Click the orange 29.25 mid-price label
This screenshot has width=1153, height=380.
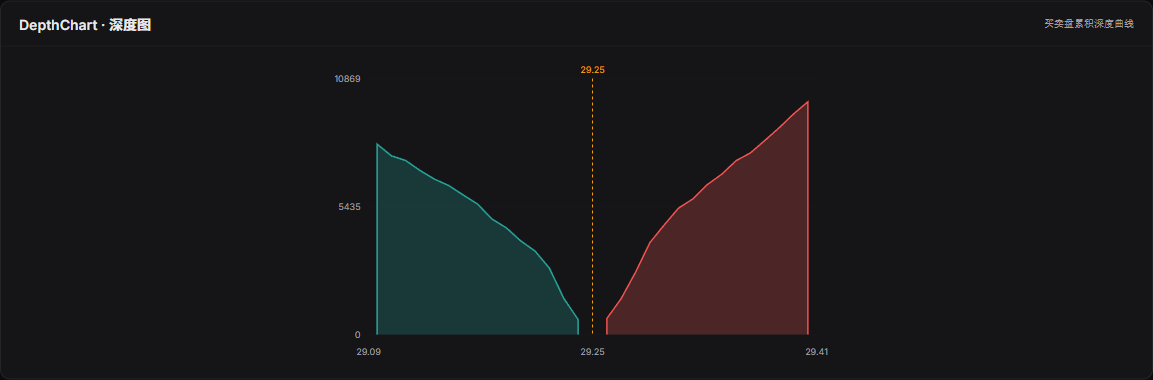coord(592,70)
